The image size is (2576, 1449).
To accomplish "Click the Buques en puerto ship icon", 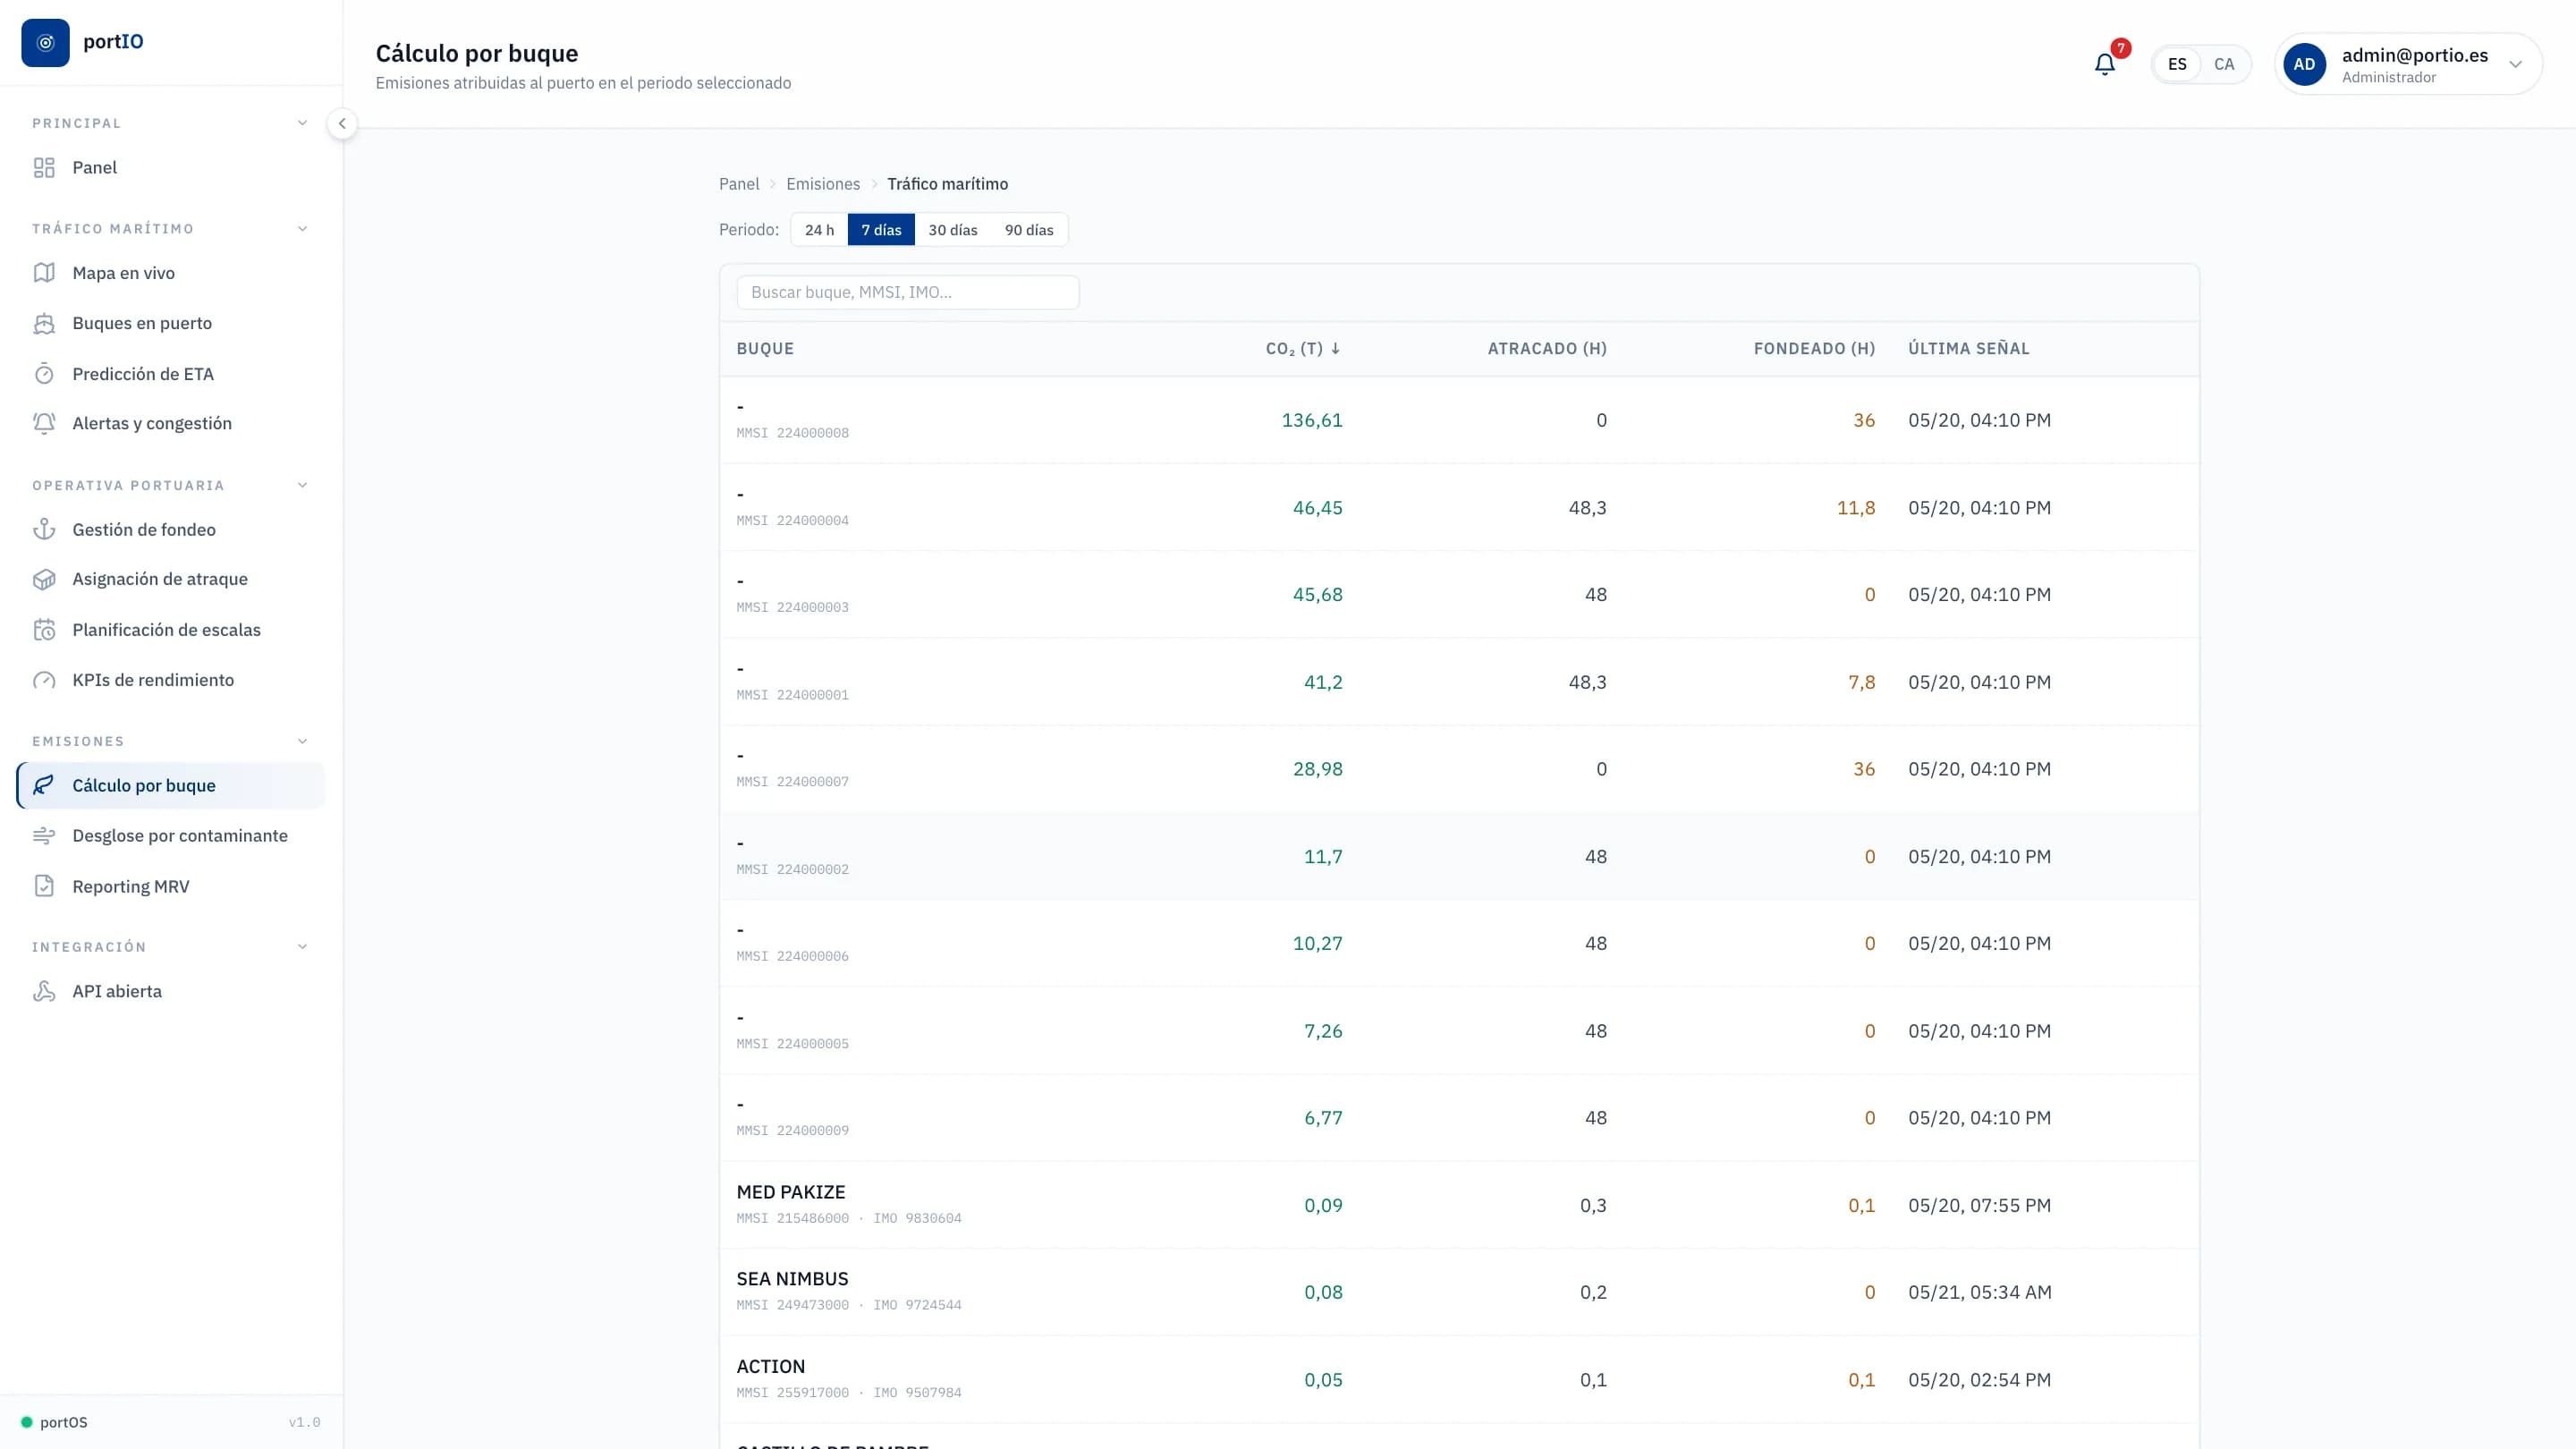I will 44,323.
